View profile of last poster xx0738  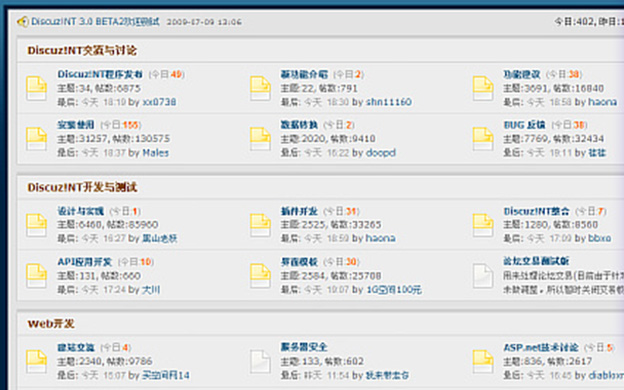pos(159,102)
